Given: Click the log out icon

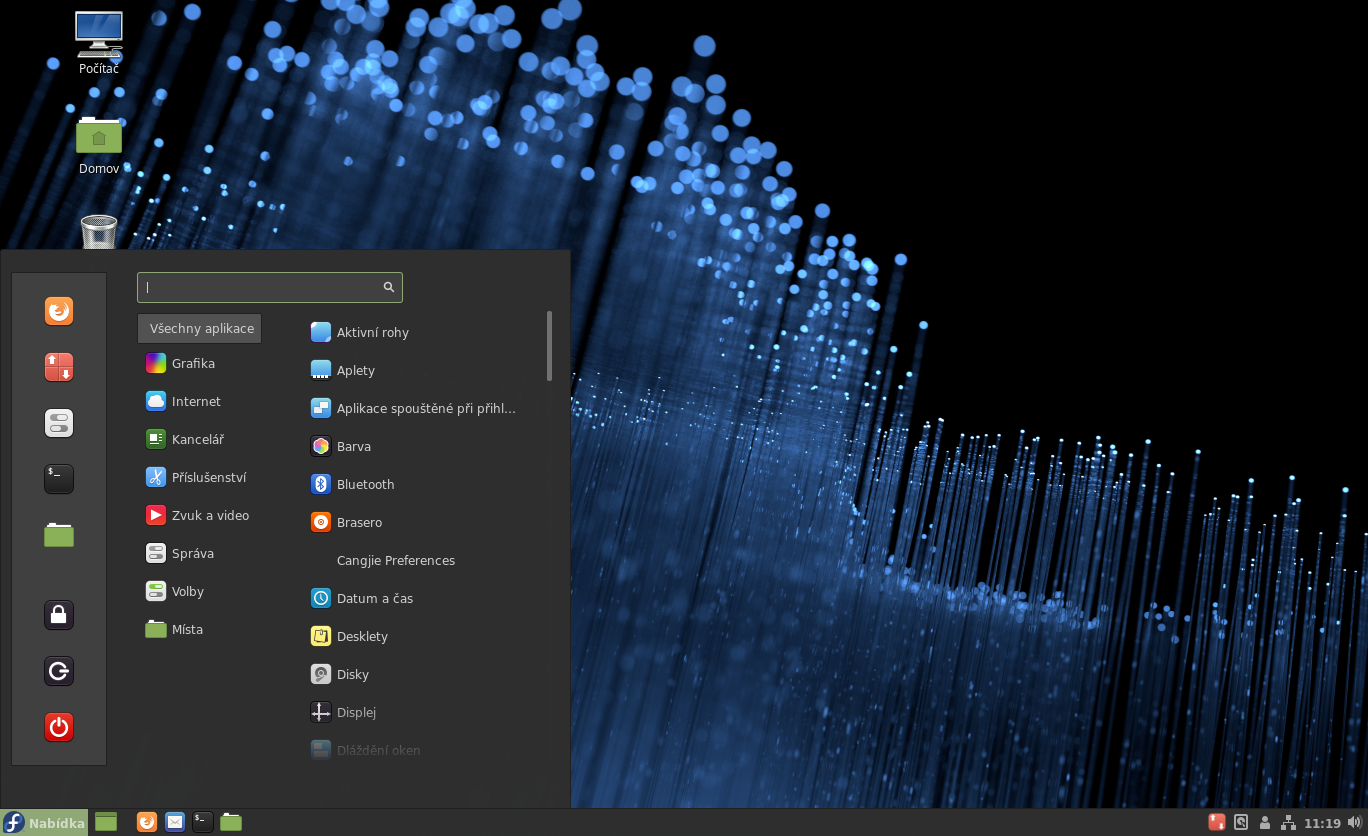Looking at the screenshot, I should click(x=59, y=671).
